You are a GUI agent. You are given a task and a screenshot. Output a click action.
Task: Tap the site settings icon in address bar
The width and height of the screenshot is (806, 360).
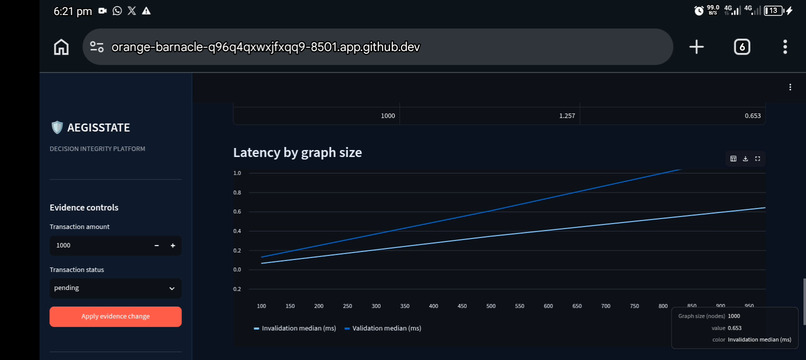(x=97, y=47)
